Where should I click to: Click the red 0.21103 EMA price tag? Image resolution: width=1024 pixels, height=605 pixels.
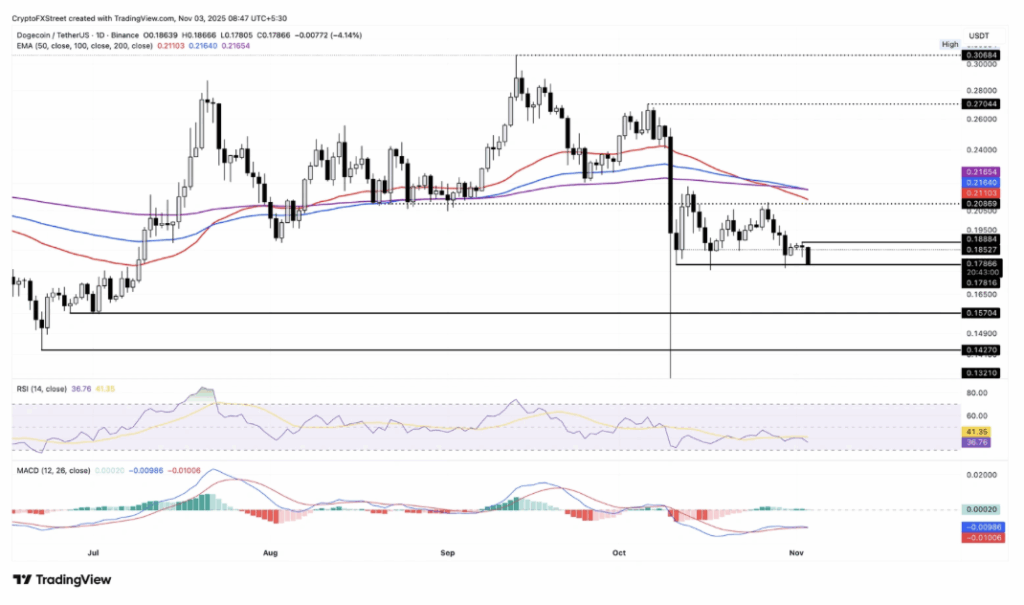tap(979, 194)
